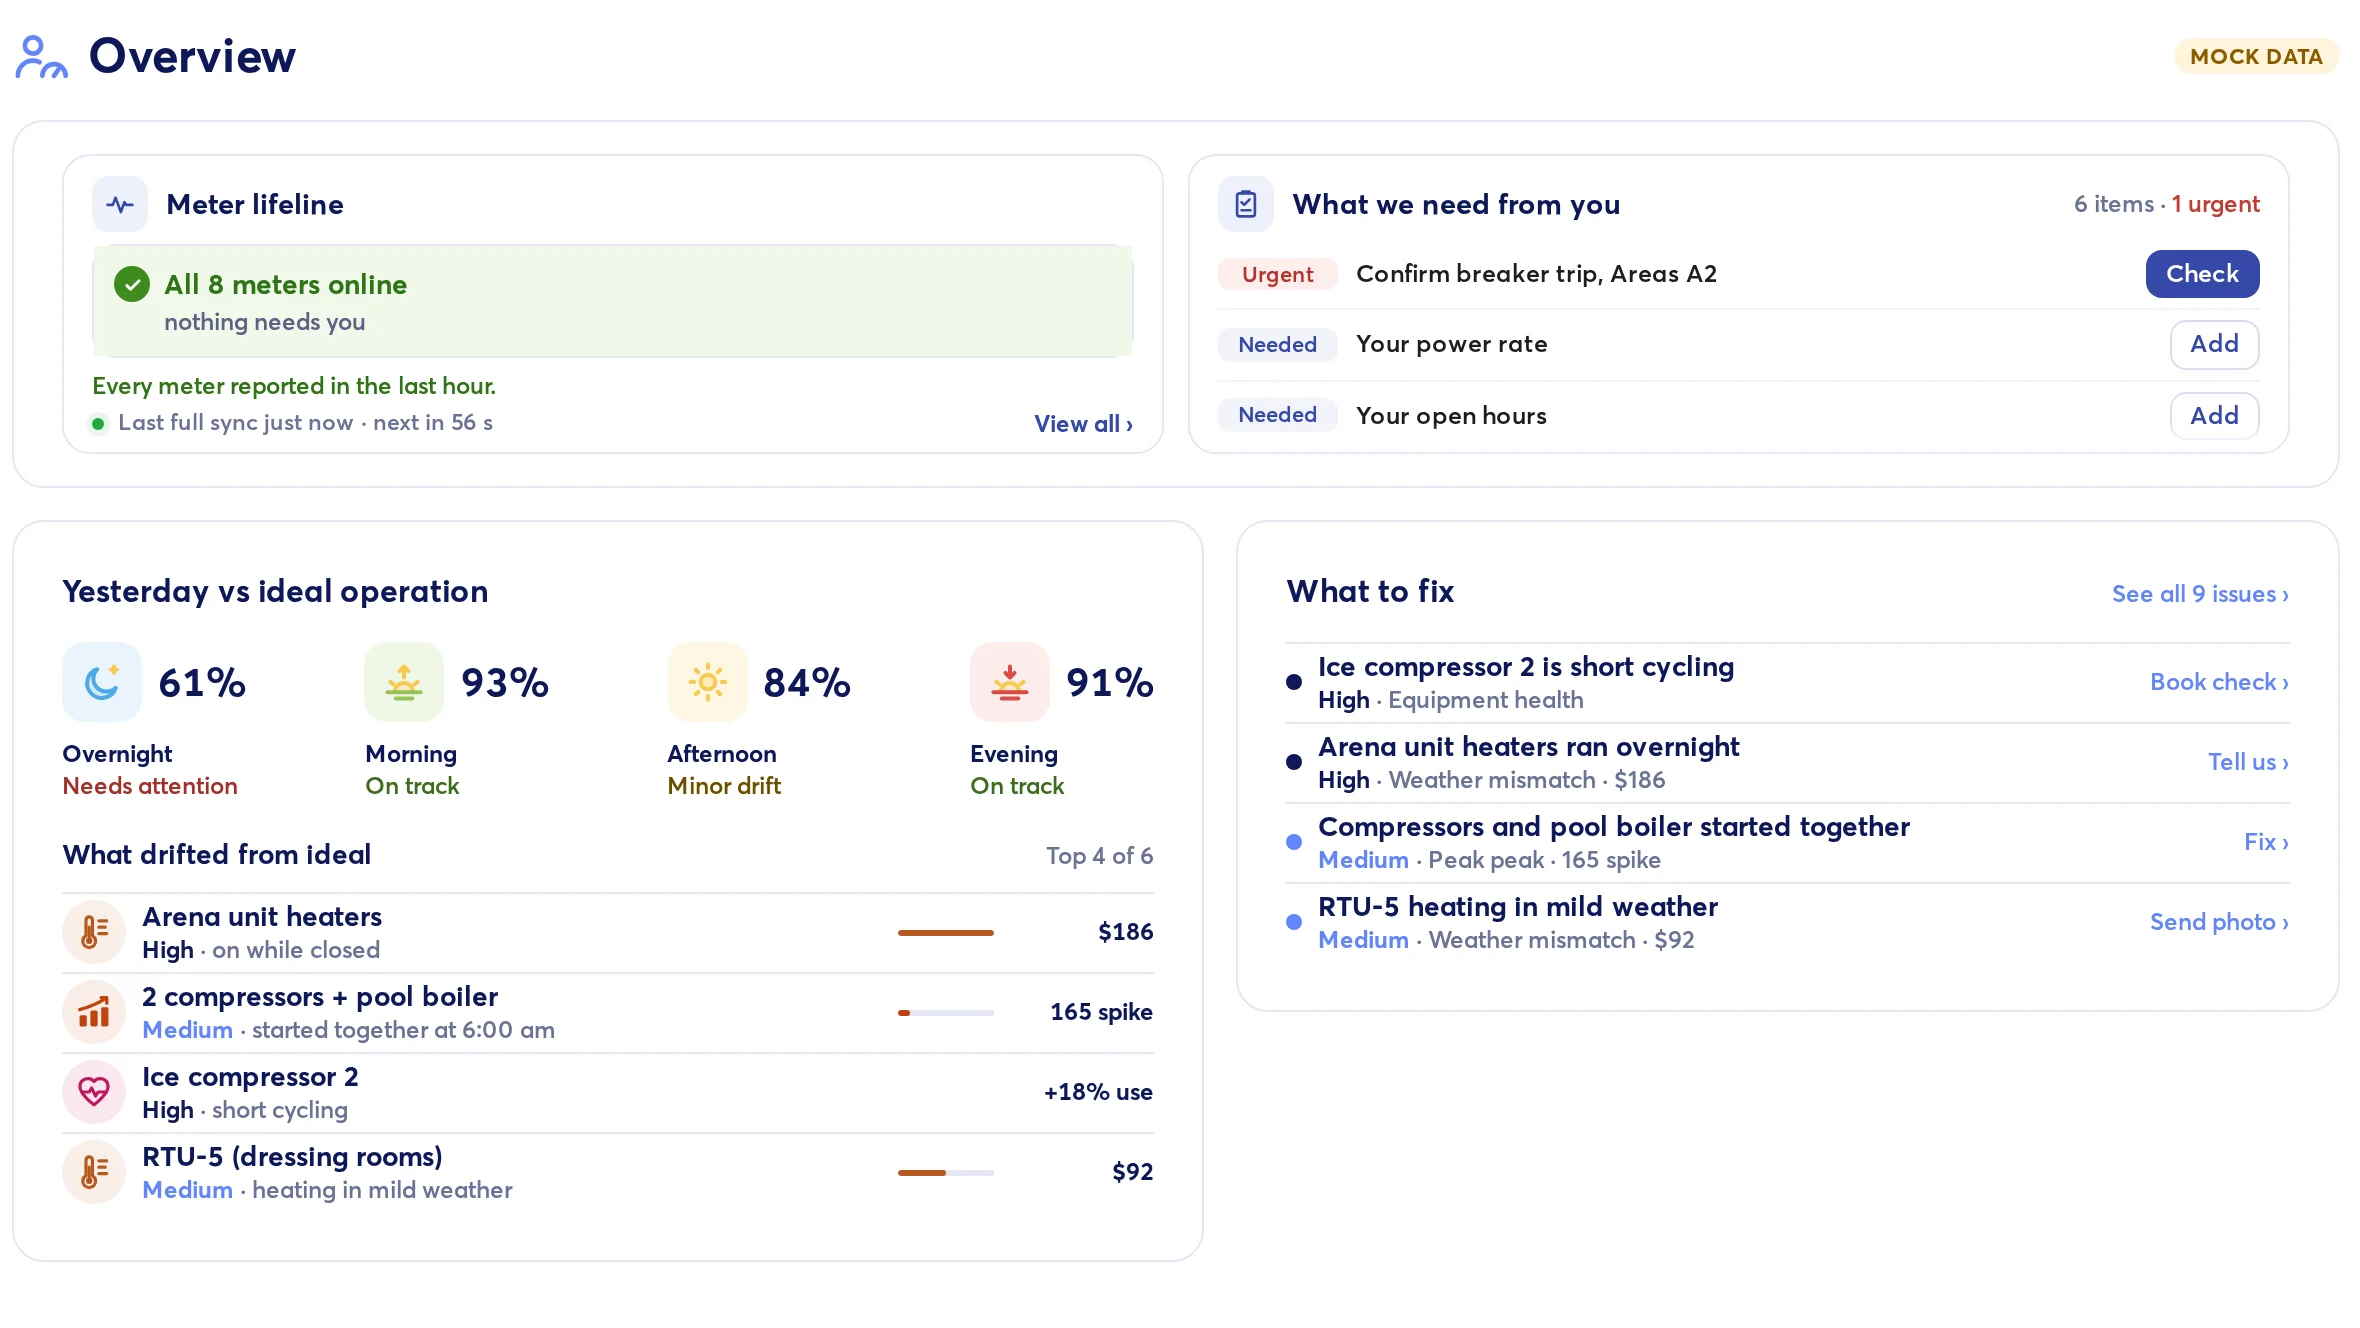Click the 'Ice compressor 2 is short cycling' issue

click(1788, 682)
